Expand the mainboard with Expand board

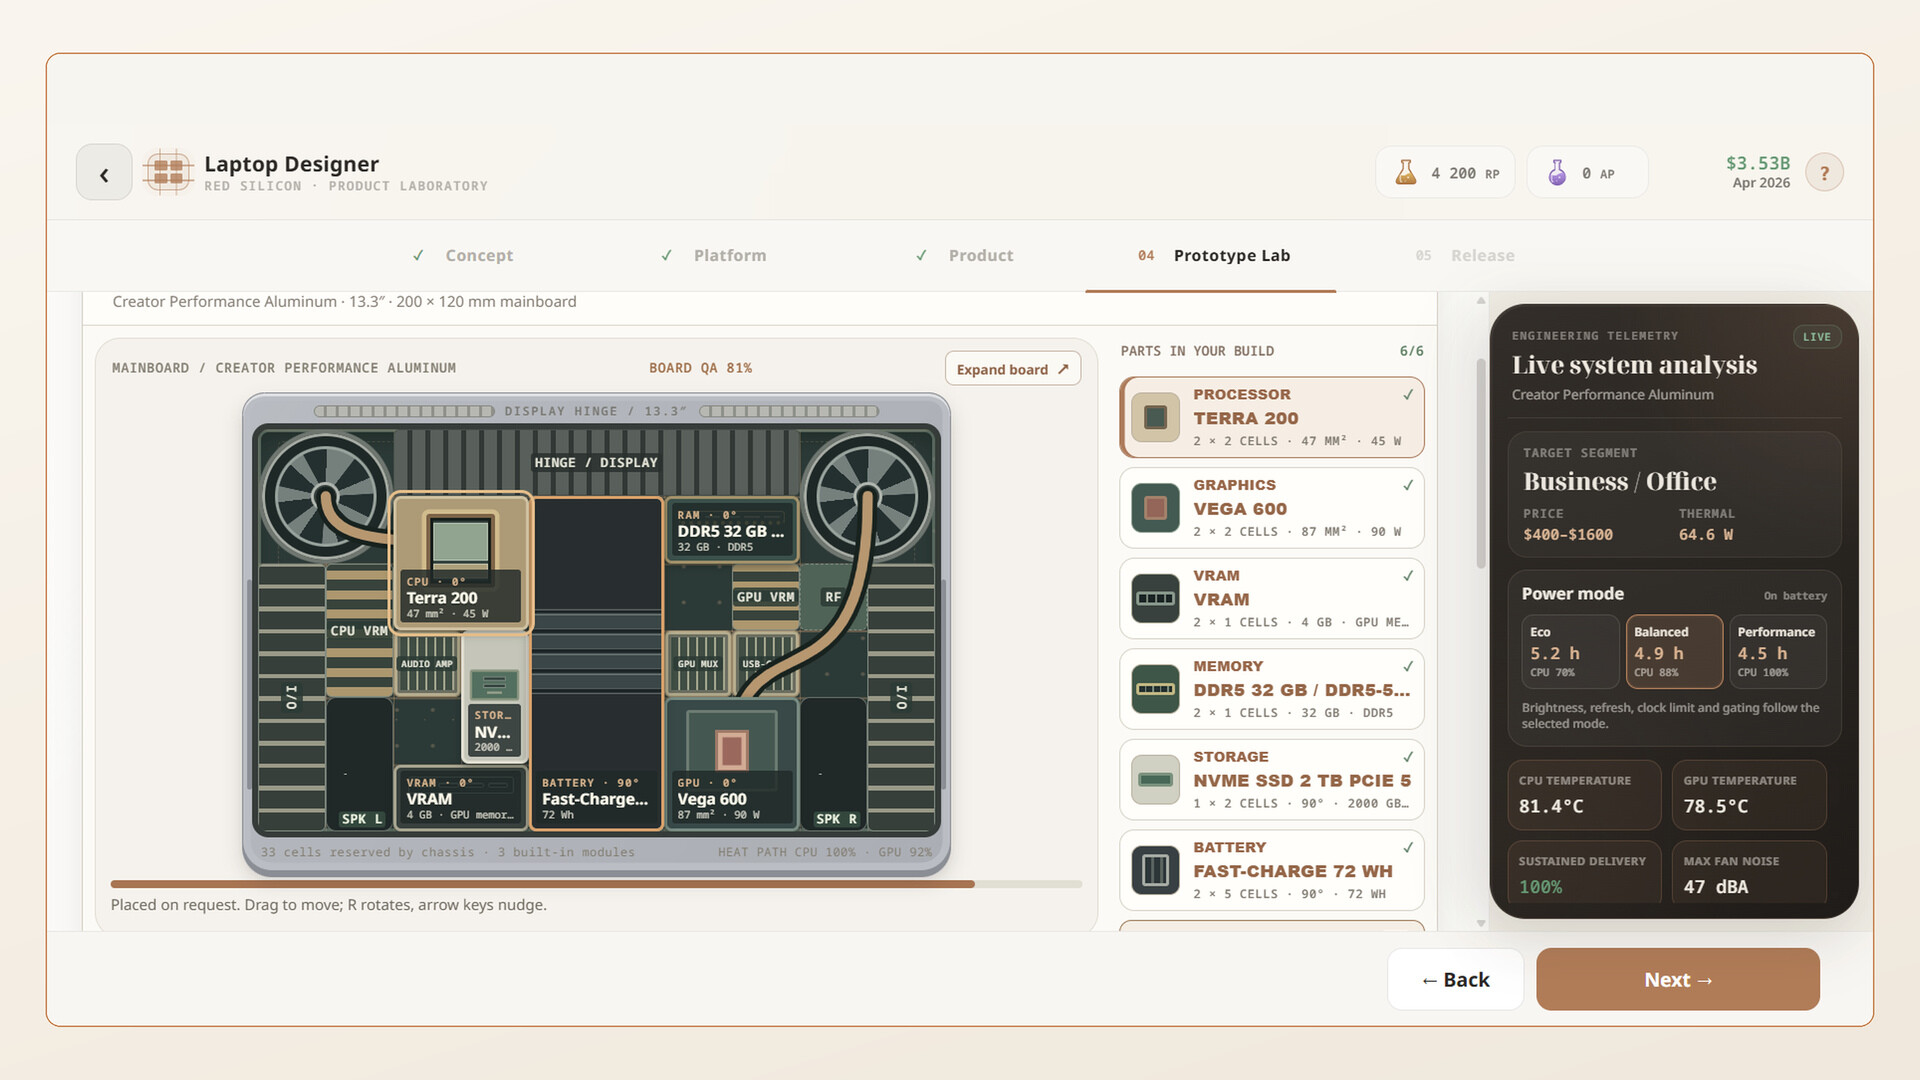coord(1012,369)
